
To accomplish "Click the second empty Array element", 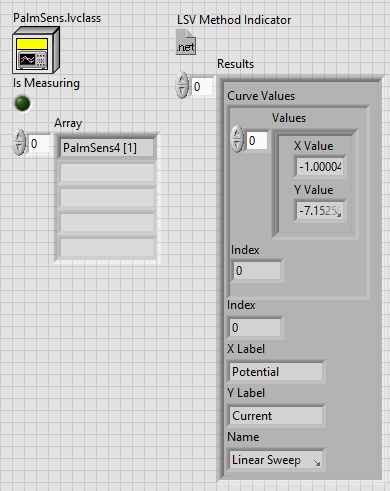I will [x=107, y=173].
